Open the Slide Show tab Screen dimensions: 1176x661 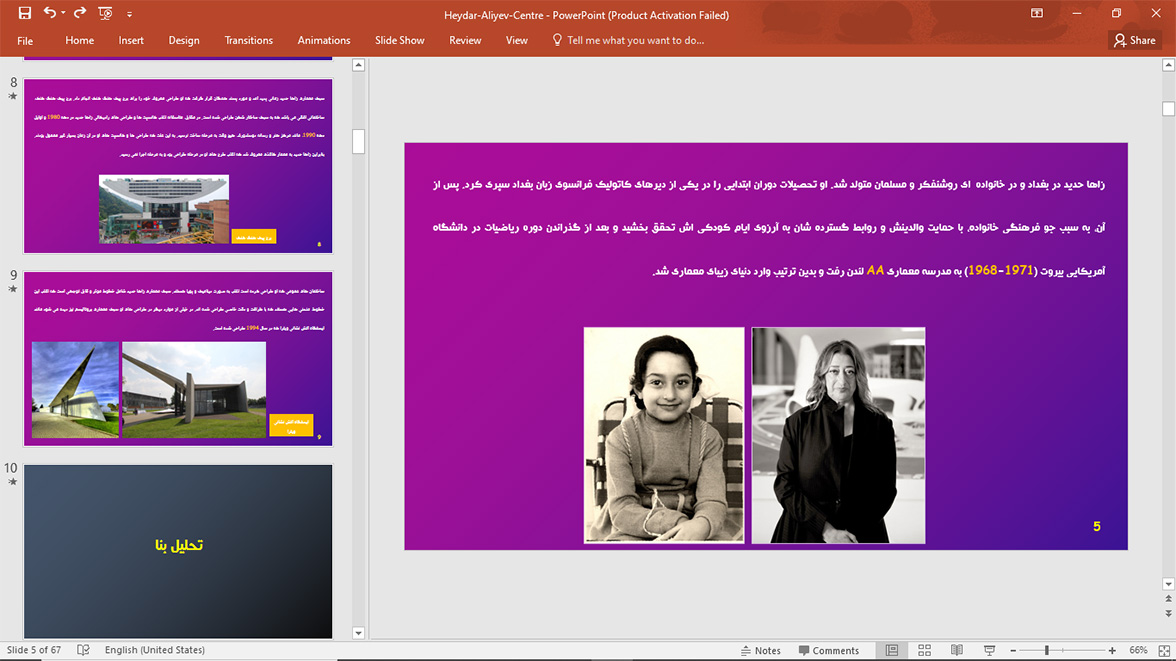pos(400,41)
